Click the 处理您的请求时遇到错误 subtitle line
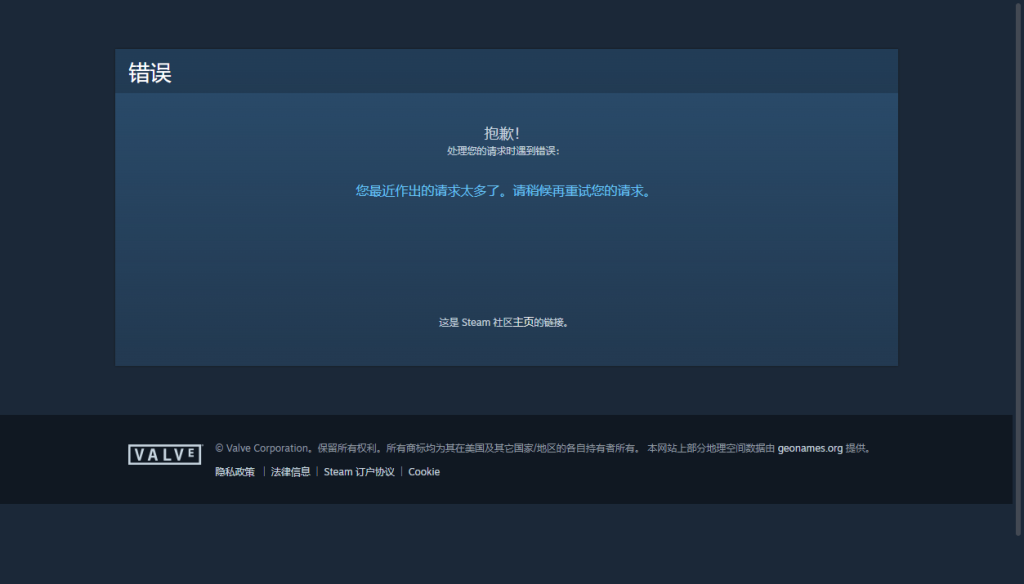 coord(502,151)
